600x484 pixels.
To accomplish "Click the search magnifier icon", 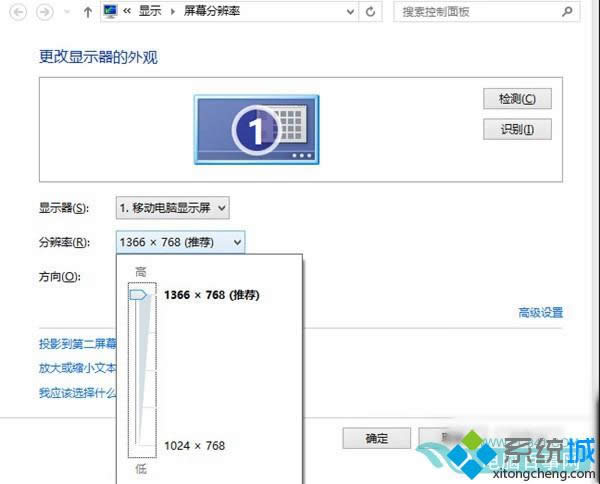I will point(567,11).
